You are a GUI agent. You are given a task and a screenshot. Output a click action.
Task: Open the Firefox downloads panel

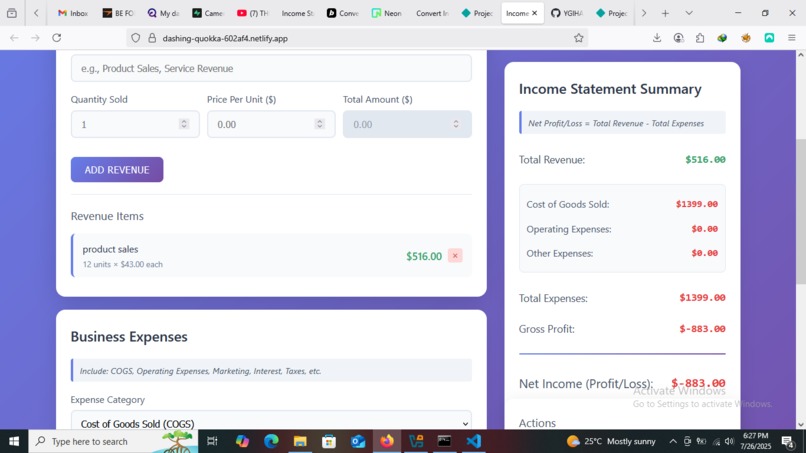pyautogui.click(x=657, y=38)
